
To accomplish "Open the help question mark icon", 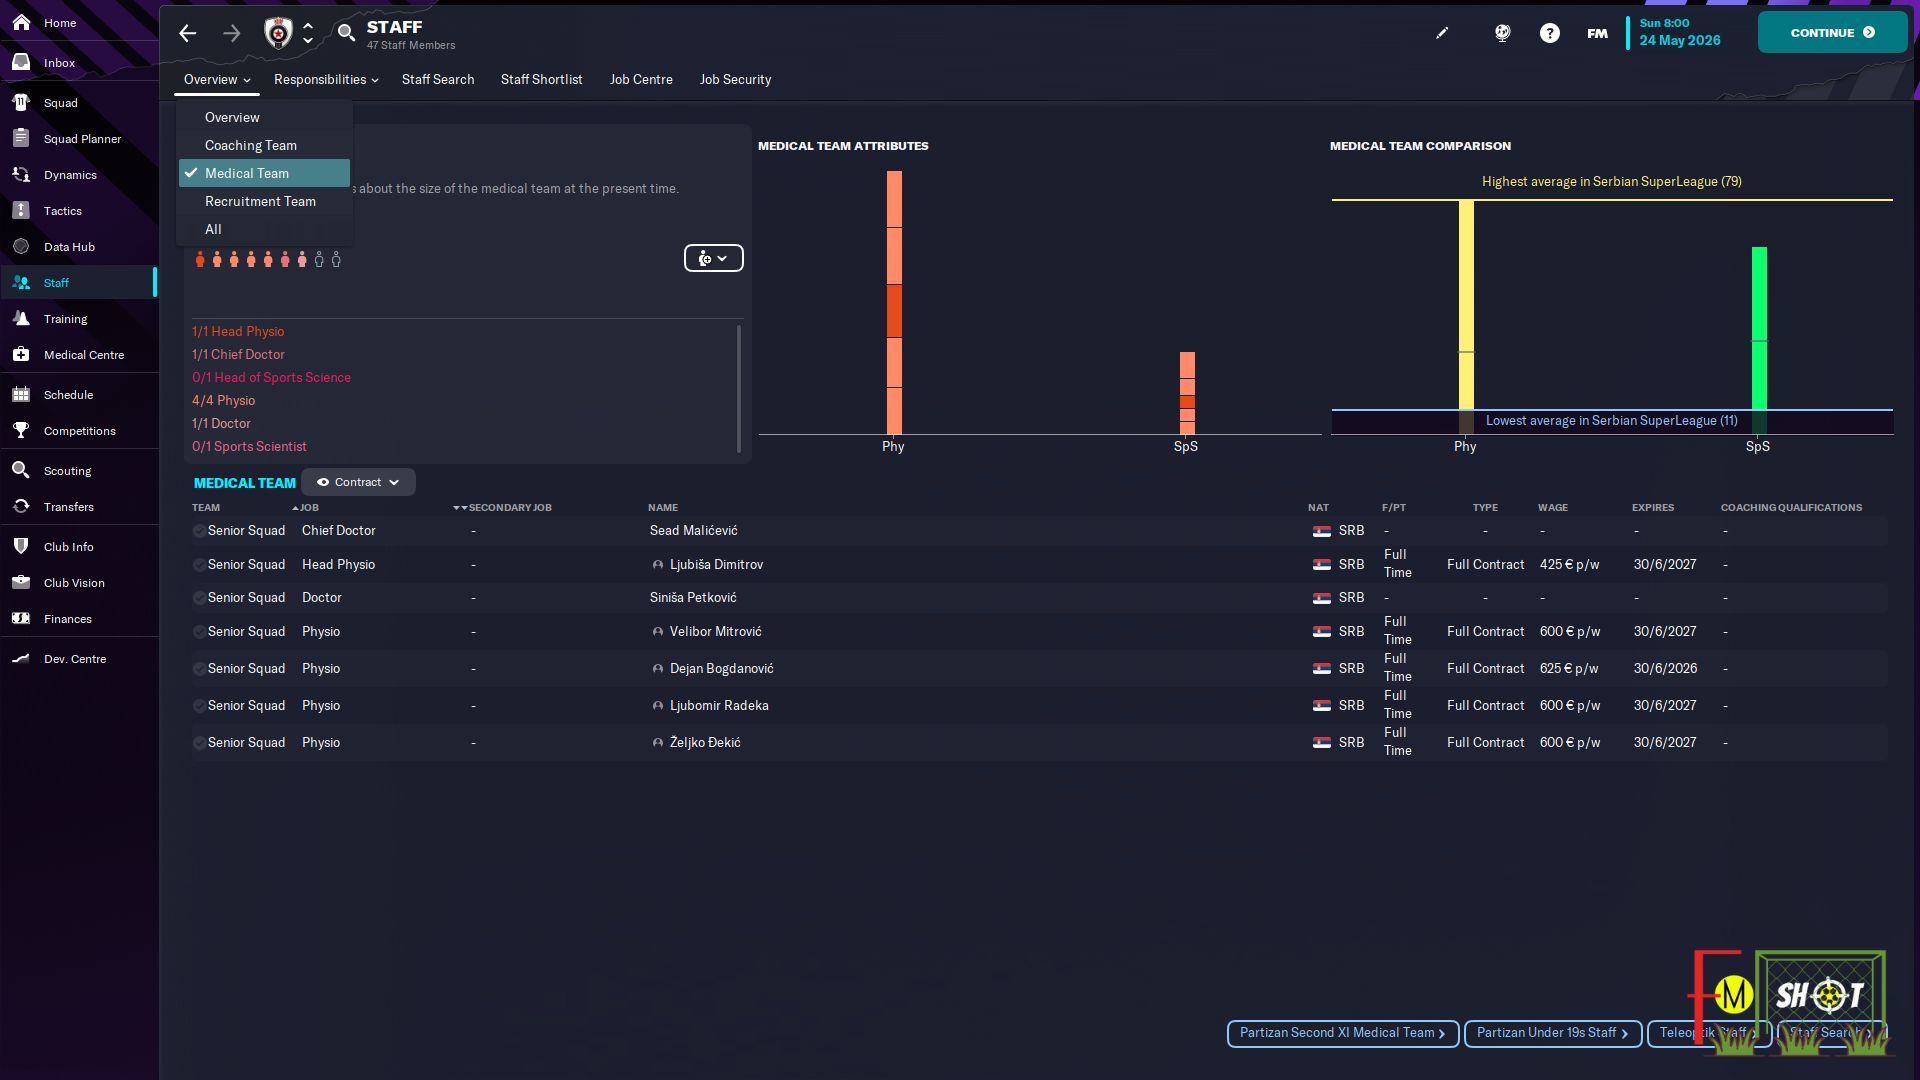I will pos(1549,33).
